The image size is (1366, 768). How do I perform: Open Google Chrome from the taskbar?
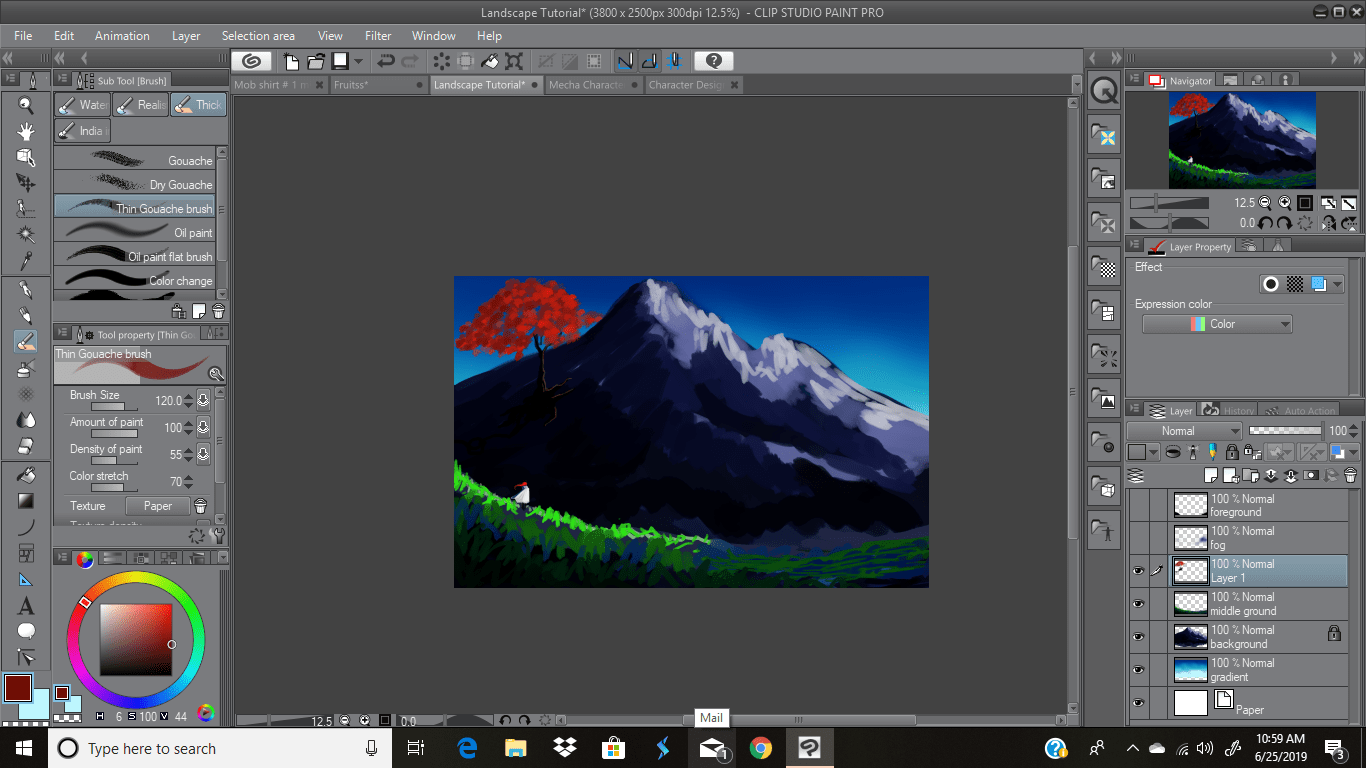761,748
